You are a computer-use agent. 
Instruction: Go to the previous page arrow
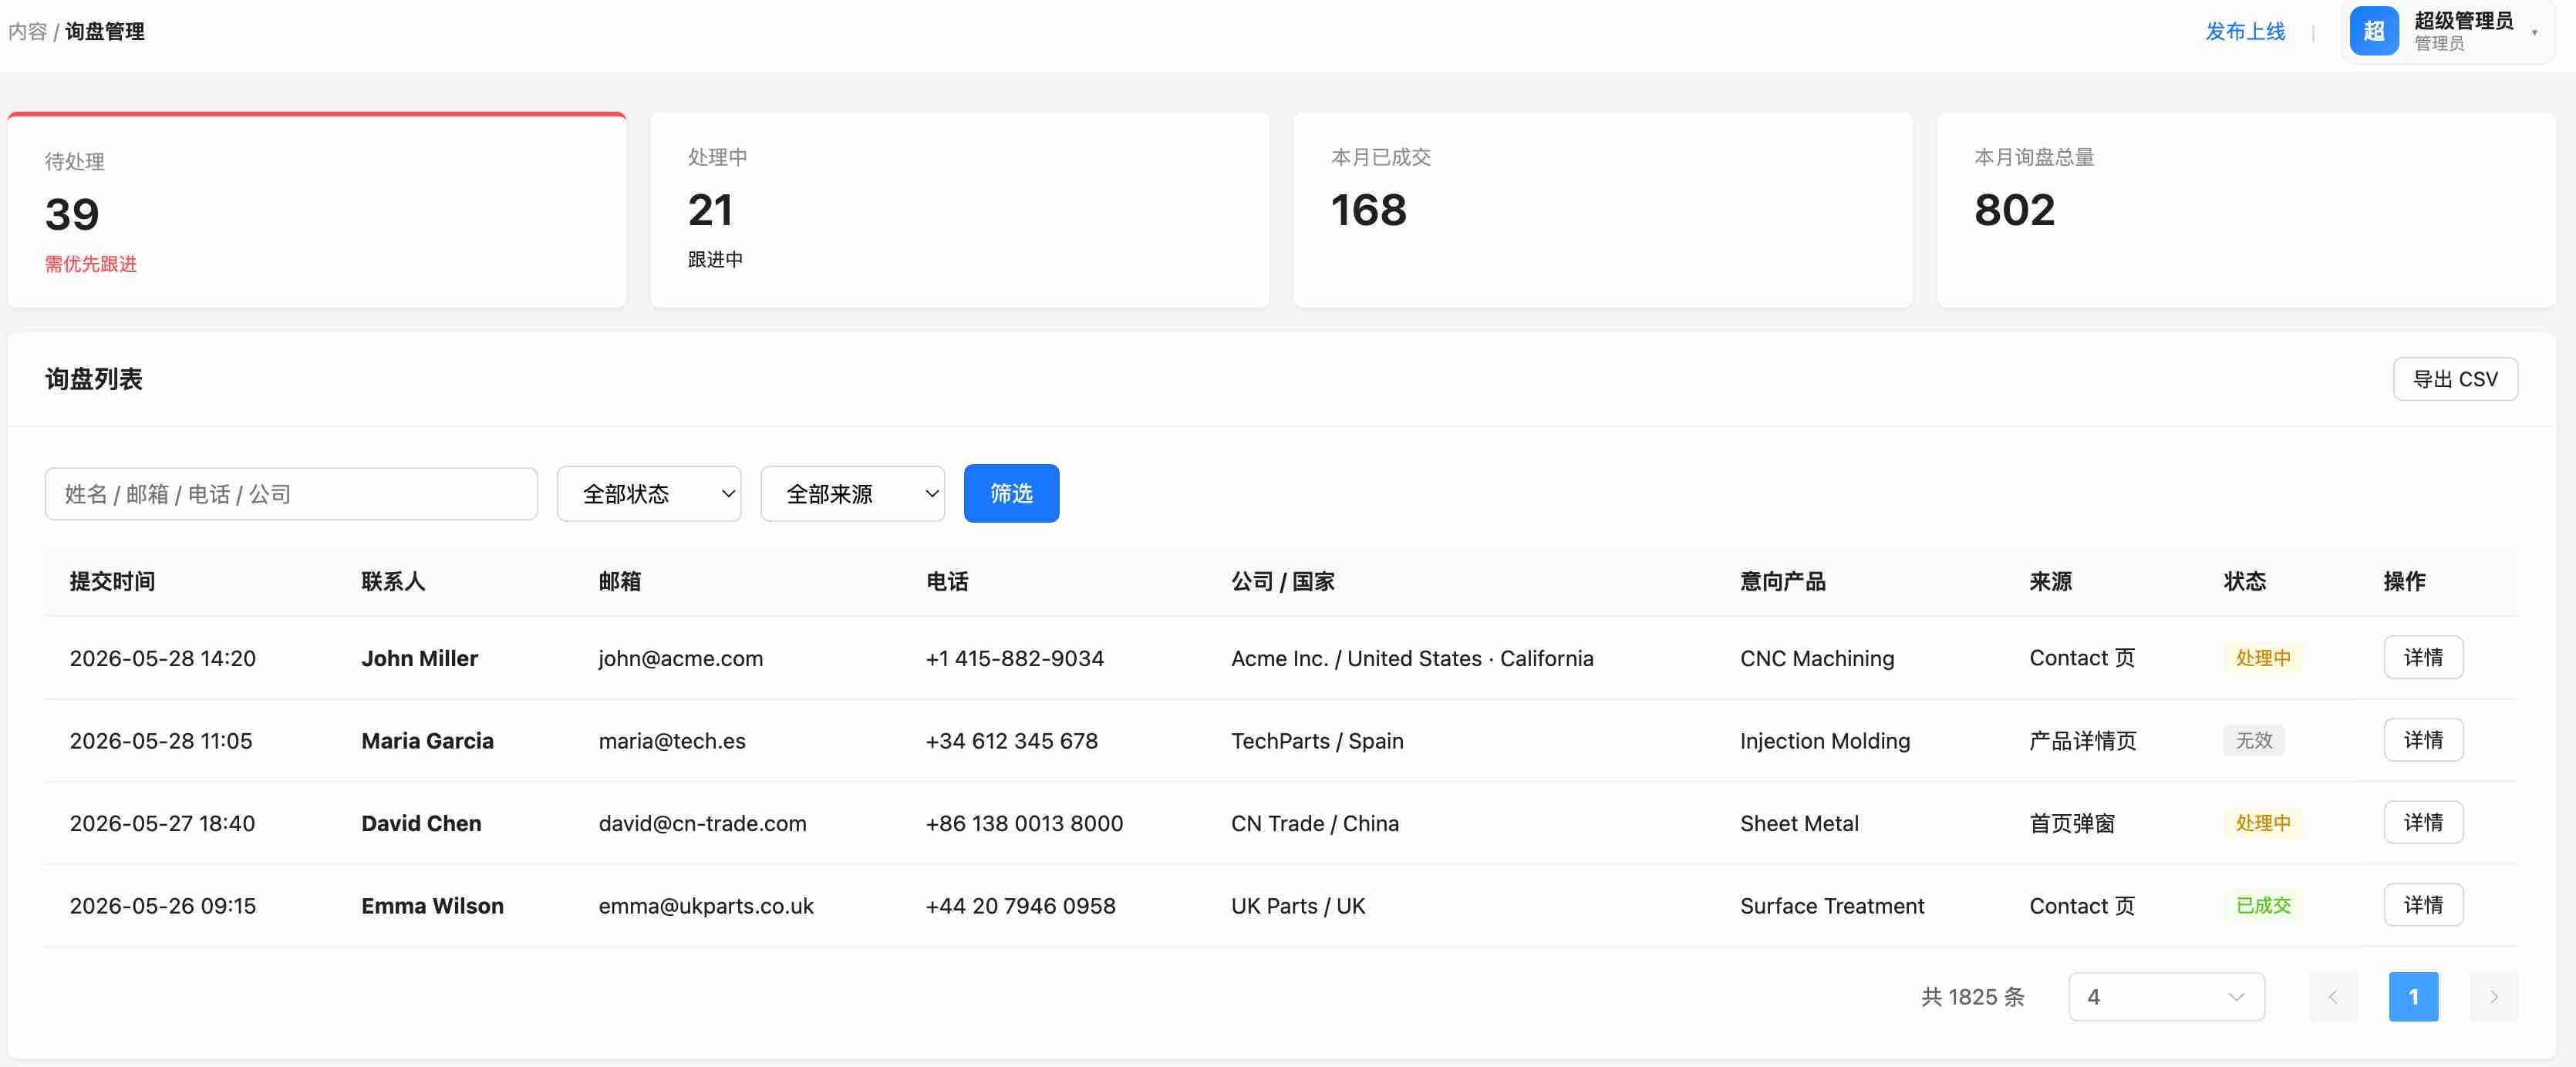(2333, 997)
